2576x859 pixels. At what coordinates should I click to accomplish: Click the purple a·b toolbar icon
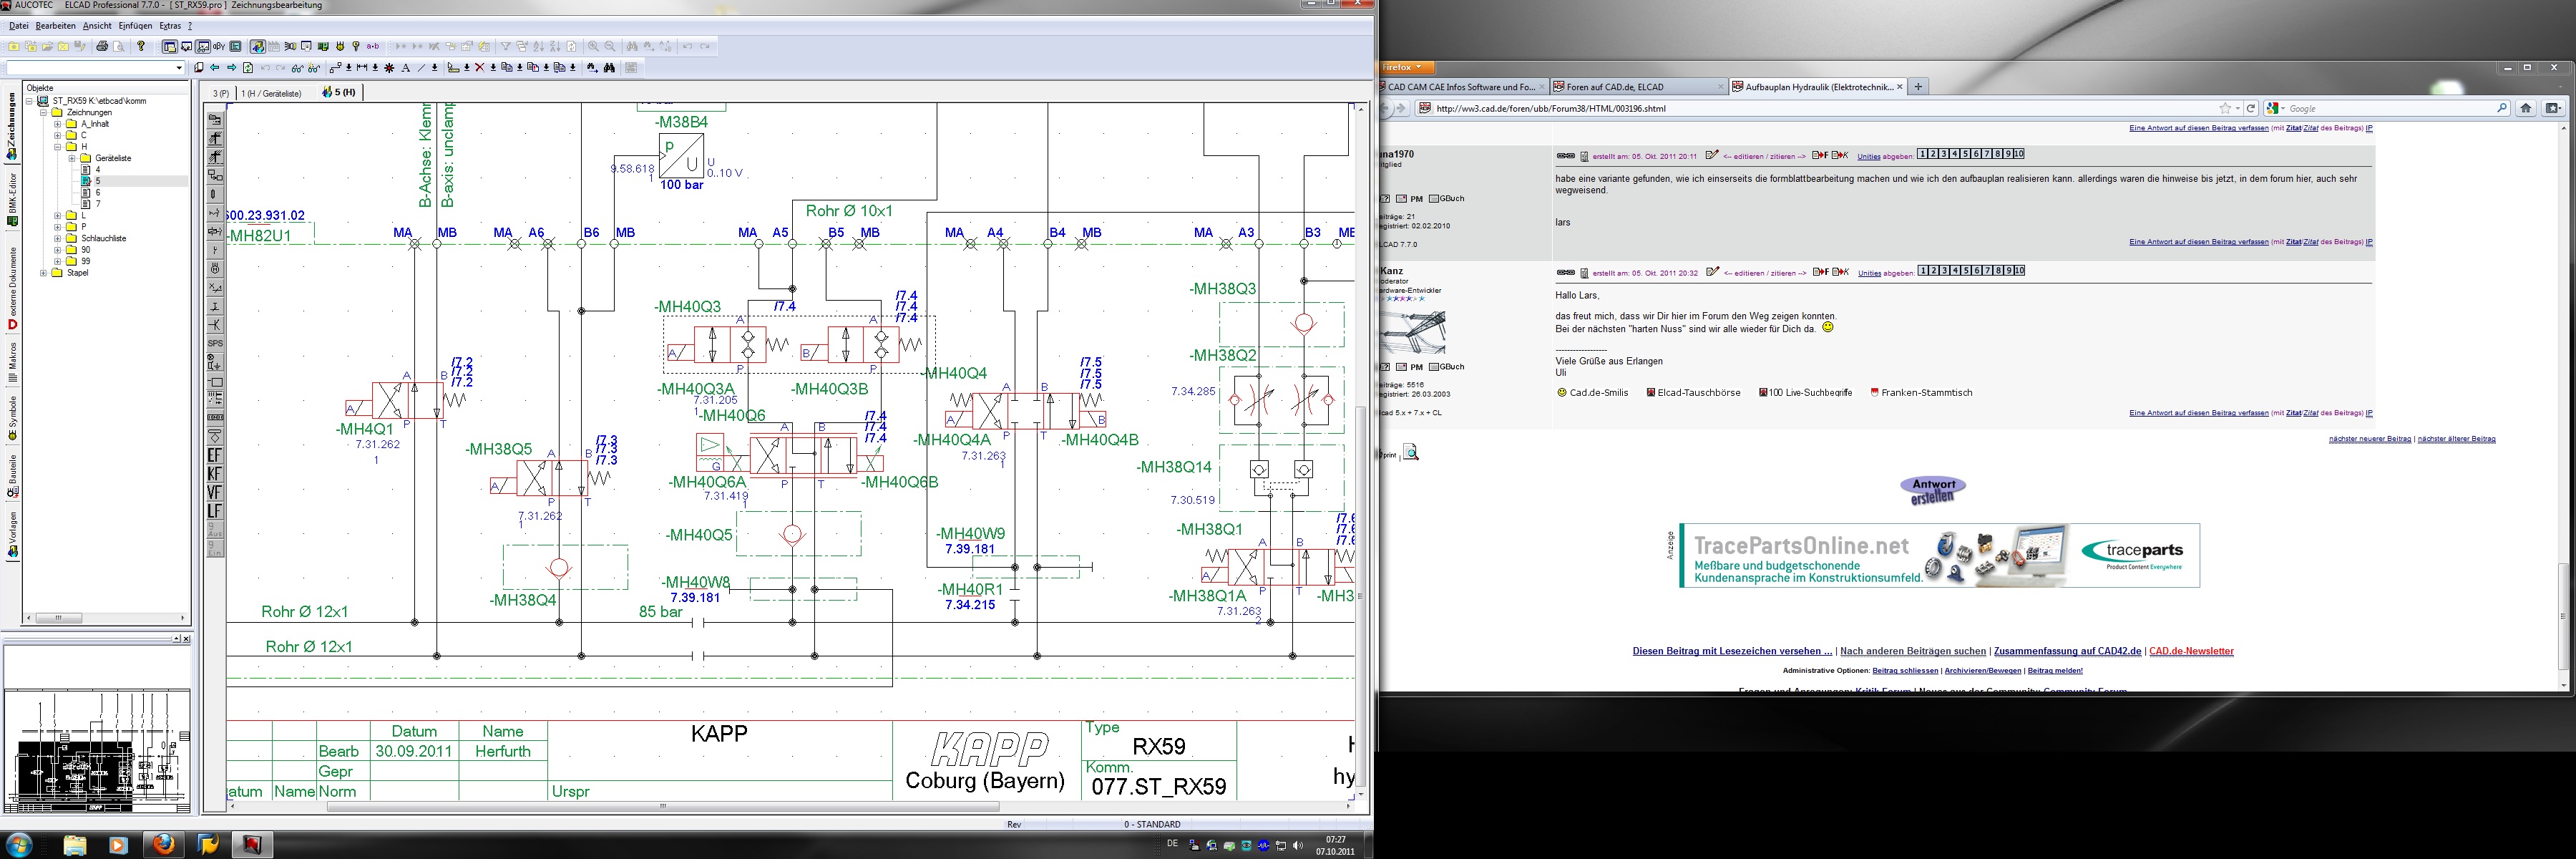coord(373,47)
